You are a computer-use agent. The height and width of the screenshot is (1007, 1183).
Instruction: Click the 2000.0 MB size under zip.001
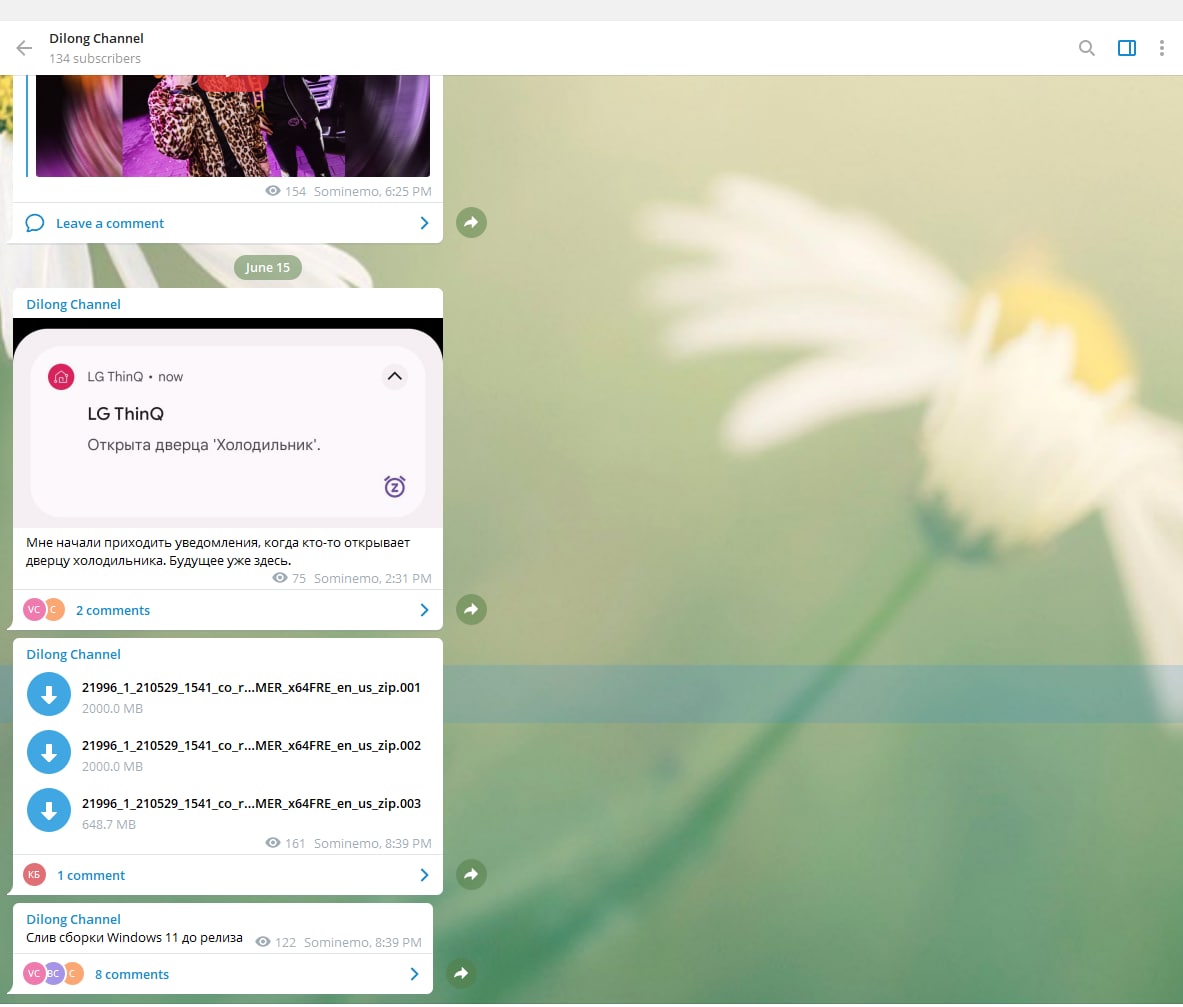112,709
